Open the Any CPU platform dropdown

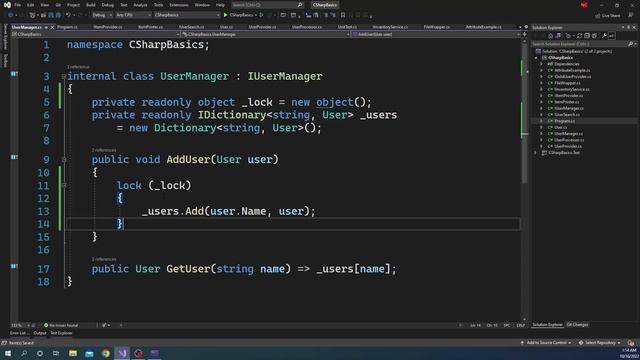click(x=133, y=15)
